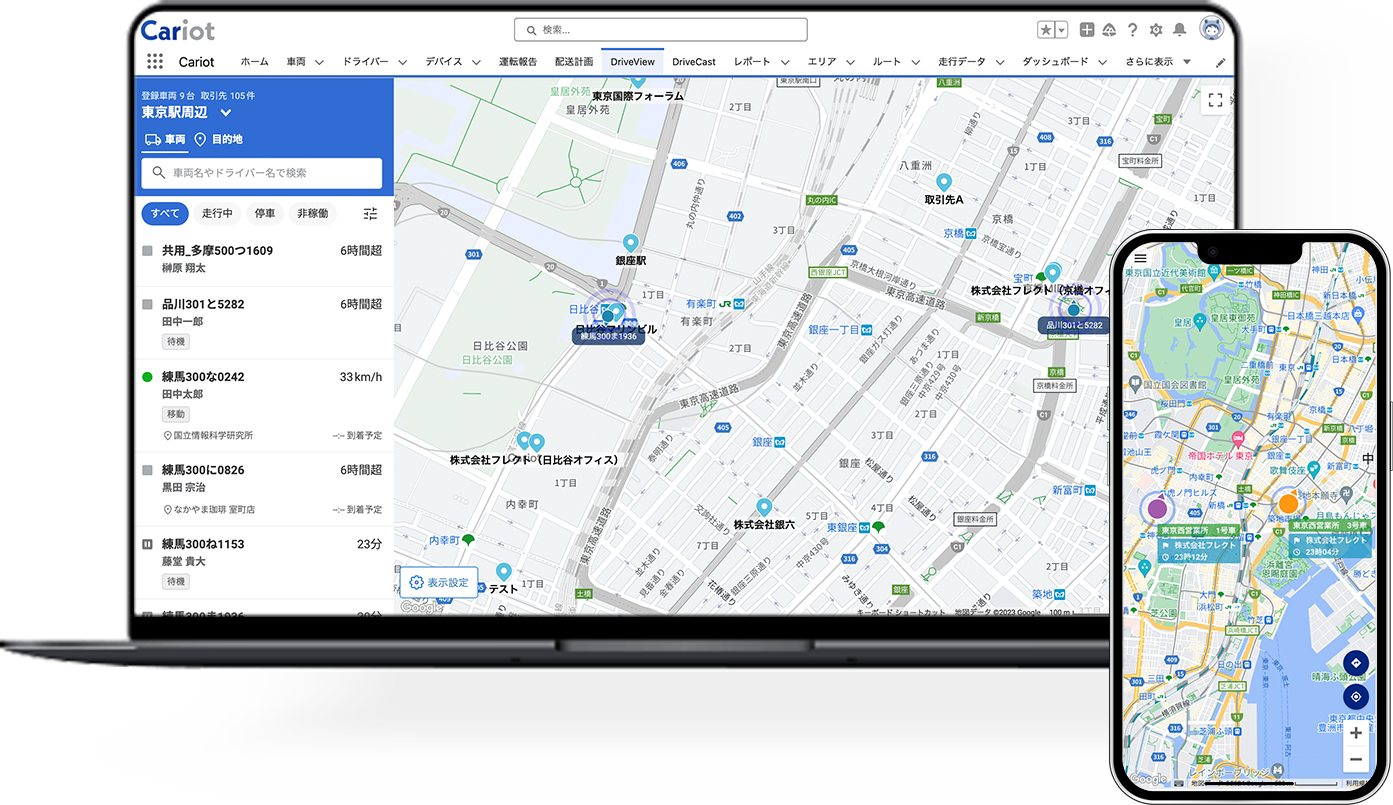The height and width of the screenshot is (805, 1393).
Task: Click the 品川301と5282 vehicle label on map
Action: click(x=1074, y=325)
